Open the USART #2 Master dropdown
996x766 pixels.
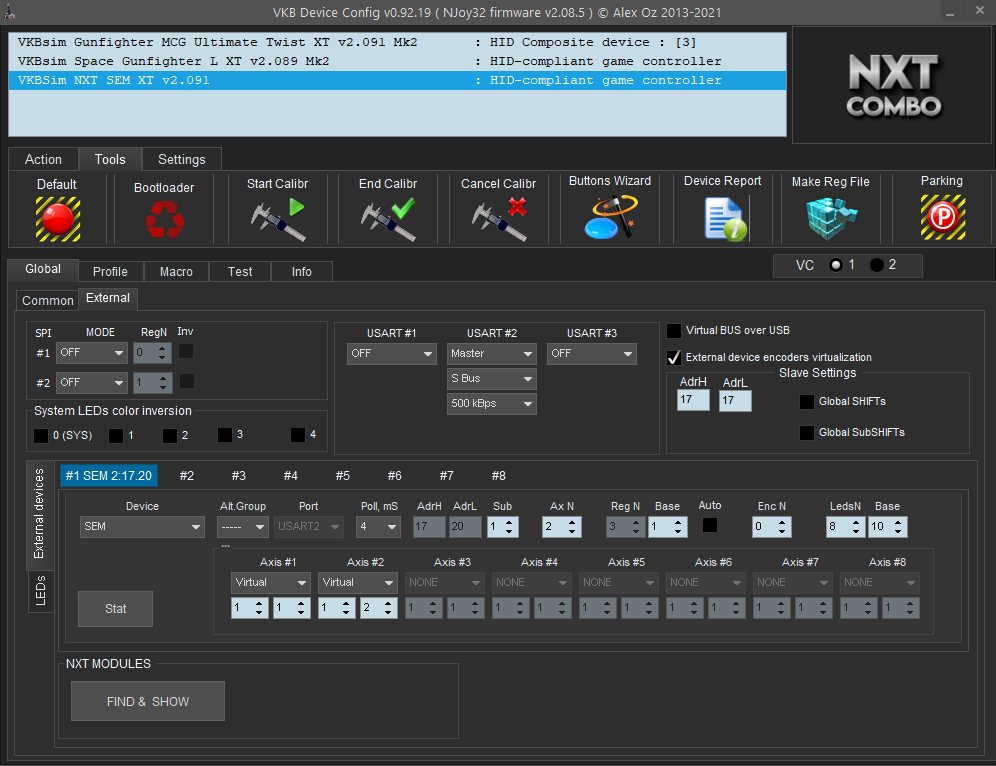(491, 354)
